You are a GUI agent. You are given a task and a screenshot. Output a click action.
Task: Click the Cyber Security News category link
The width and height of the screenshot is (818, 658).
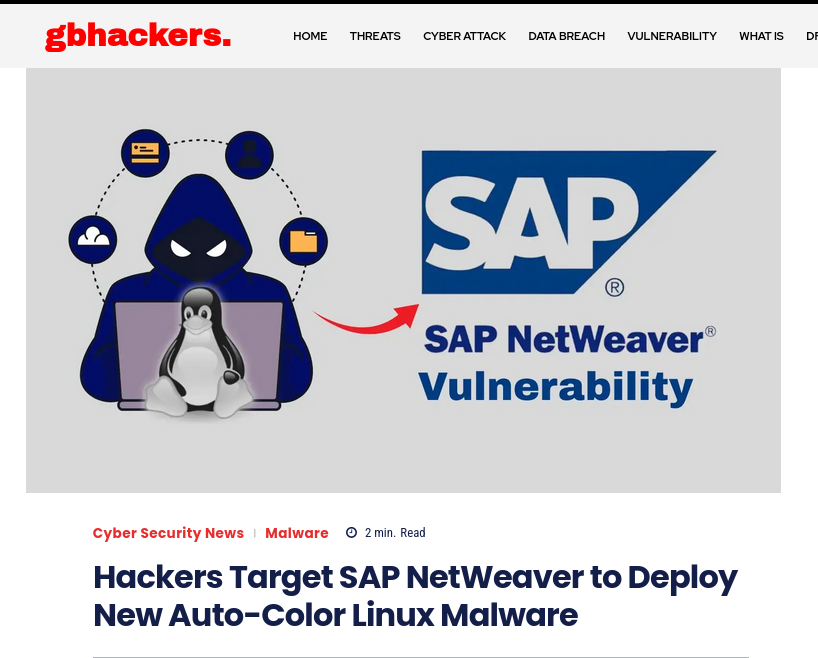coord(168,533)
